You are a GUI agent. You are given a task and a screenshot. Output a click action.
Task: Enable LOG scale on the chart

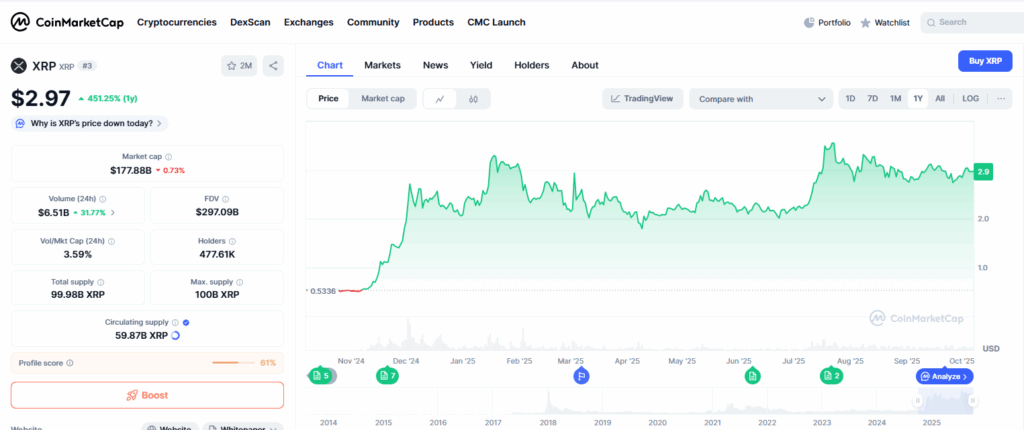[970, 99]
